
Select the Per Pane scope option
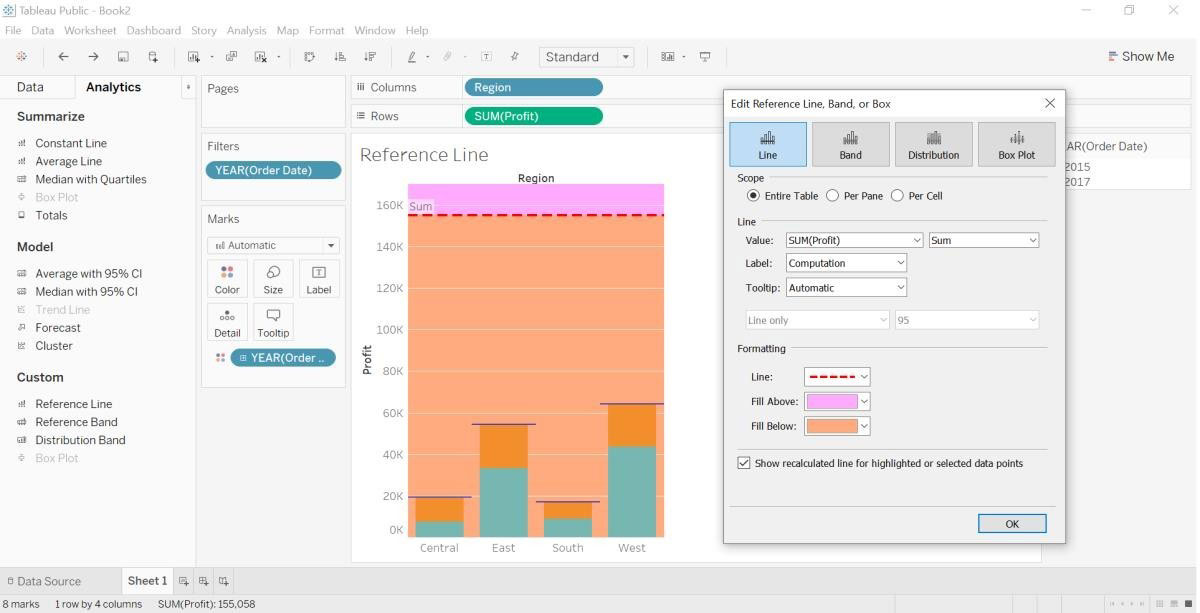point(854,196)
